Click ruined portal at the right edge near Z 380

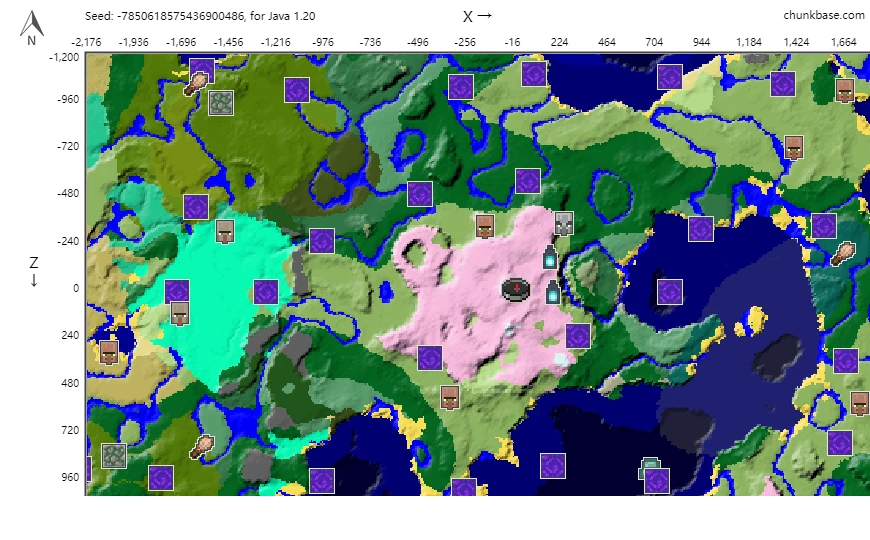[846, 361]
